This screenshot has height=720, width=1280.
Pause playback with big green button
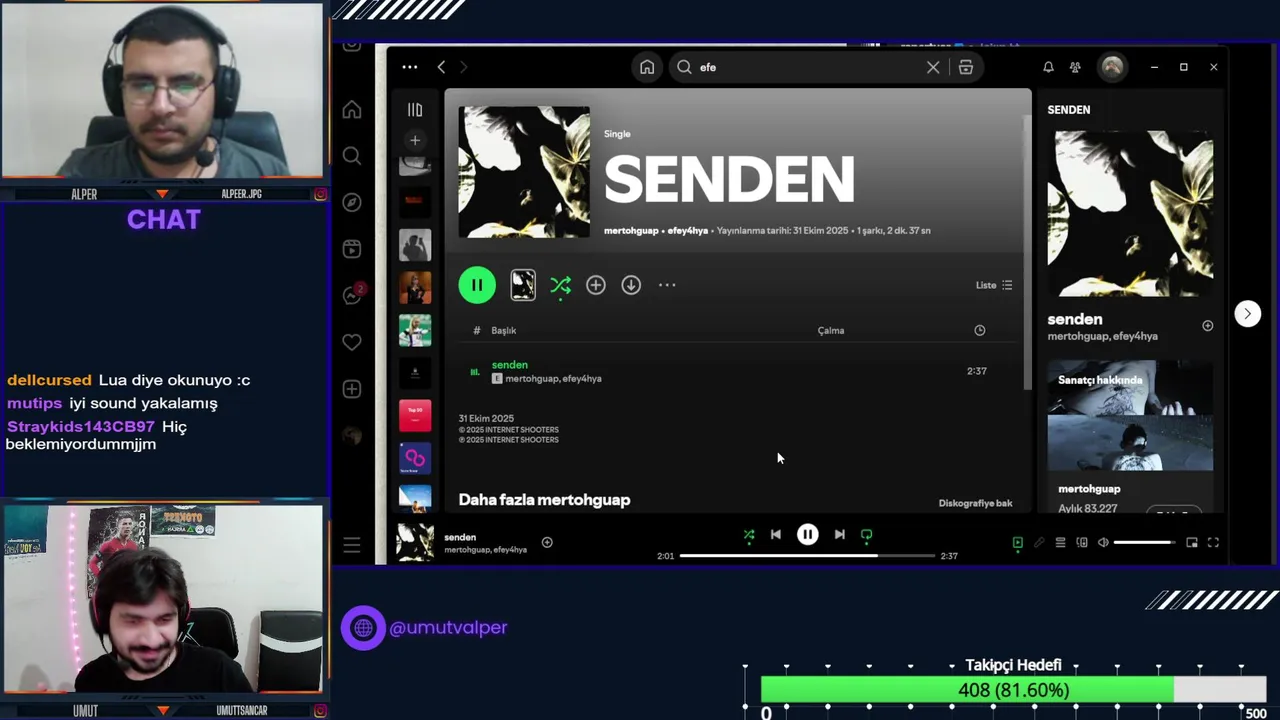point(477,285)
